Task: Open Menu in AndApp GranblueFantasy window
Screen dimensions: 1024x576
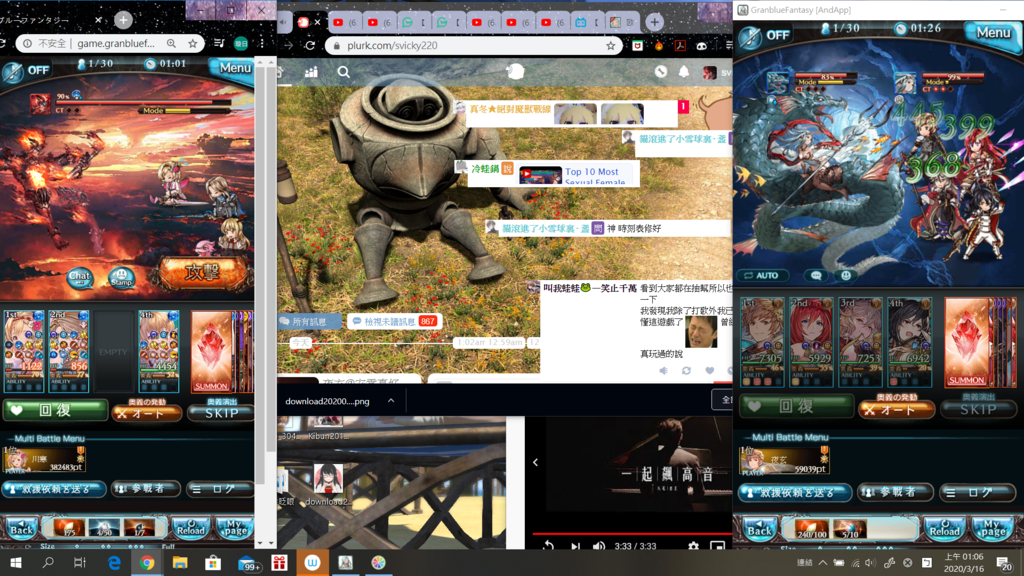Action: click(992, 32)
